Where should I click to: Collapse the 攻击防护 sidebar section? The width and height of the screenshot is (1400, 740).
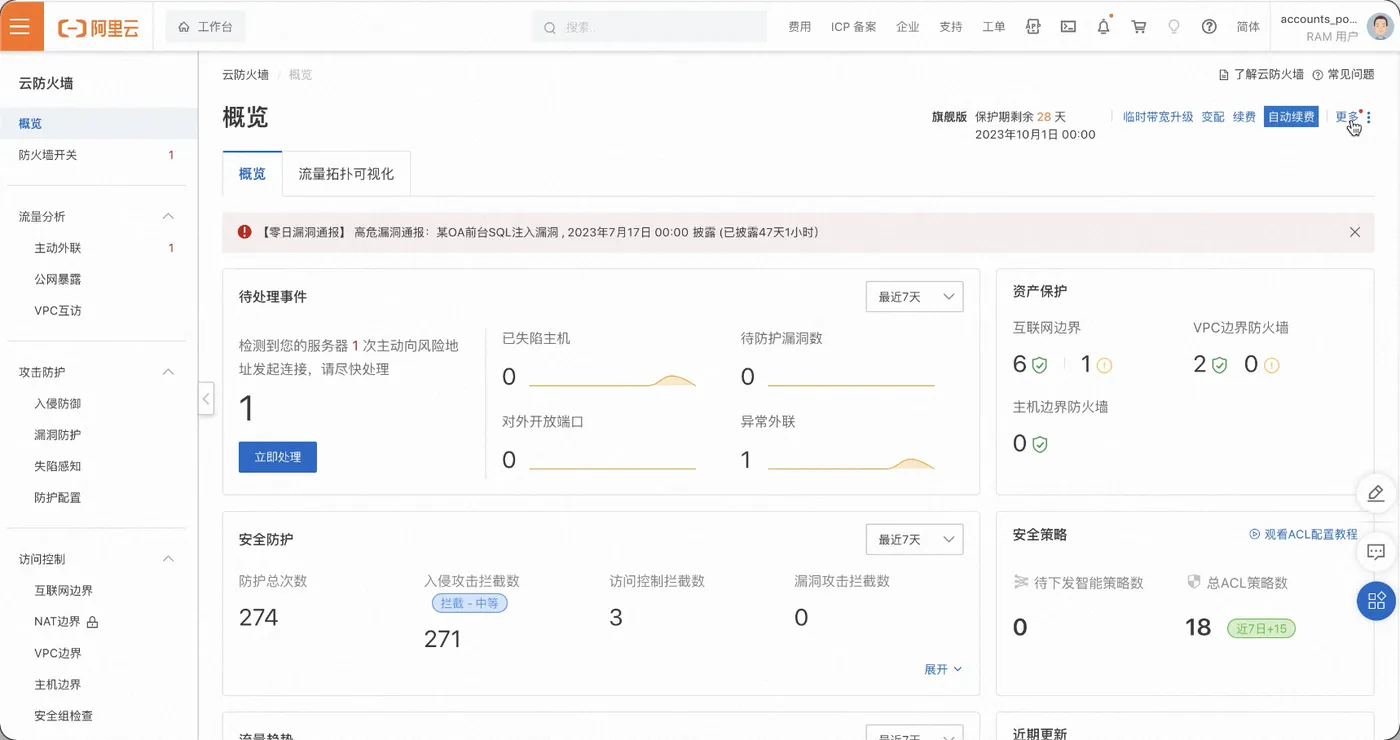point(168,372)
